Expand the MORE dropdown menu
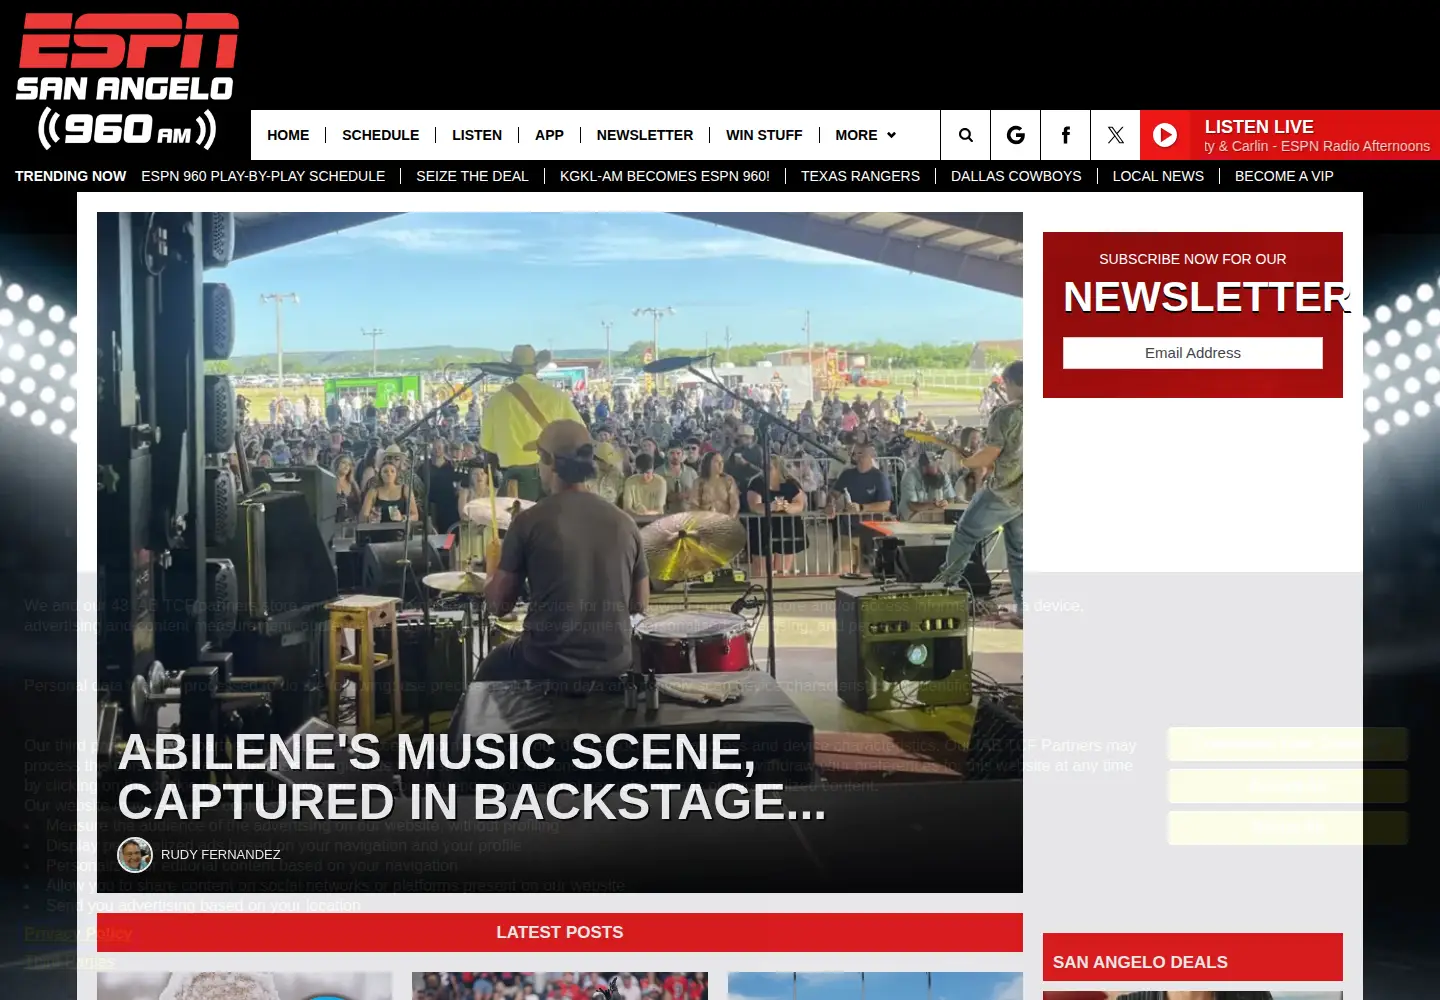Screen dimensions: 1440x1000 point(866,135)
